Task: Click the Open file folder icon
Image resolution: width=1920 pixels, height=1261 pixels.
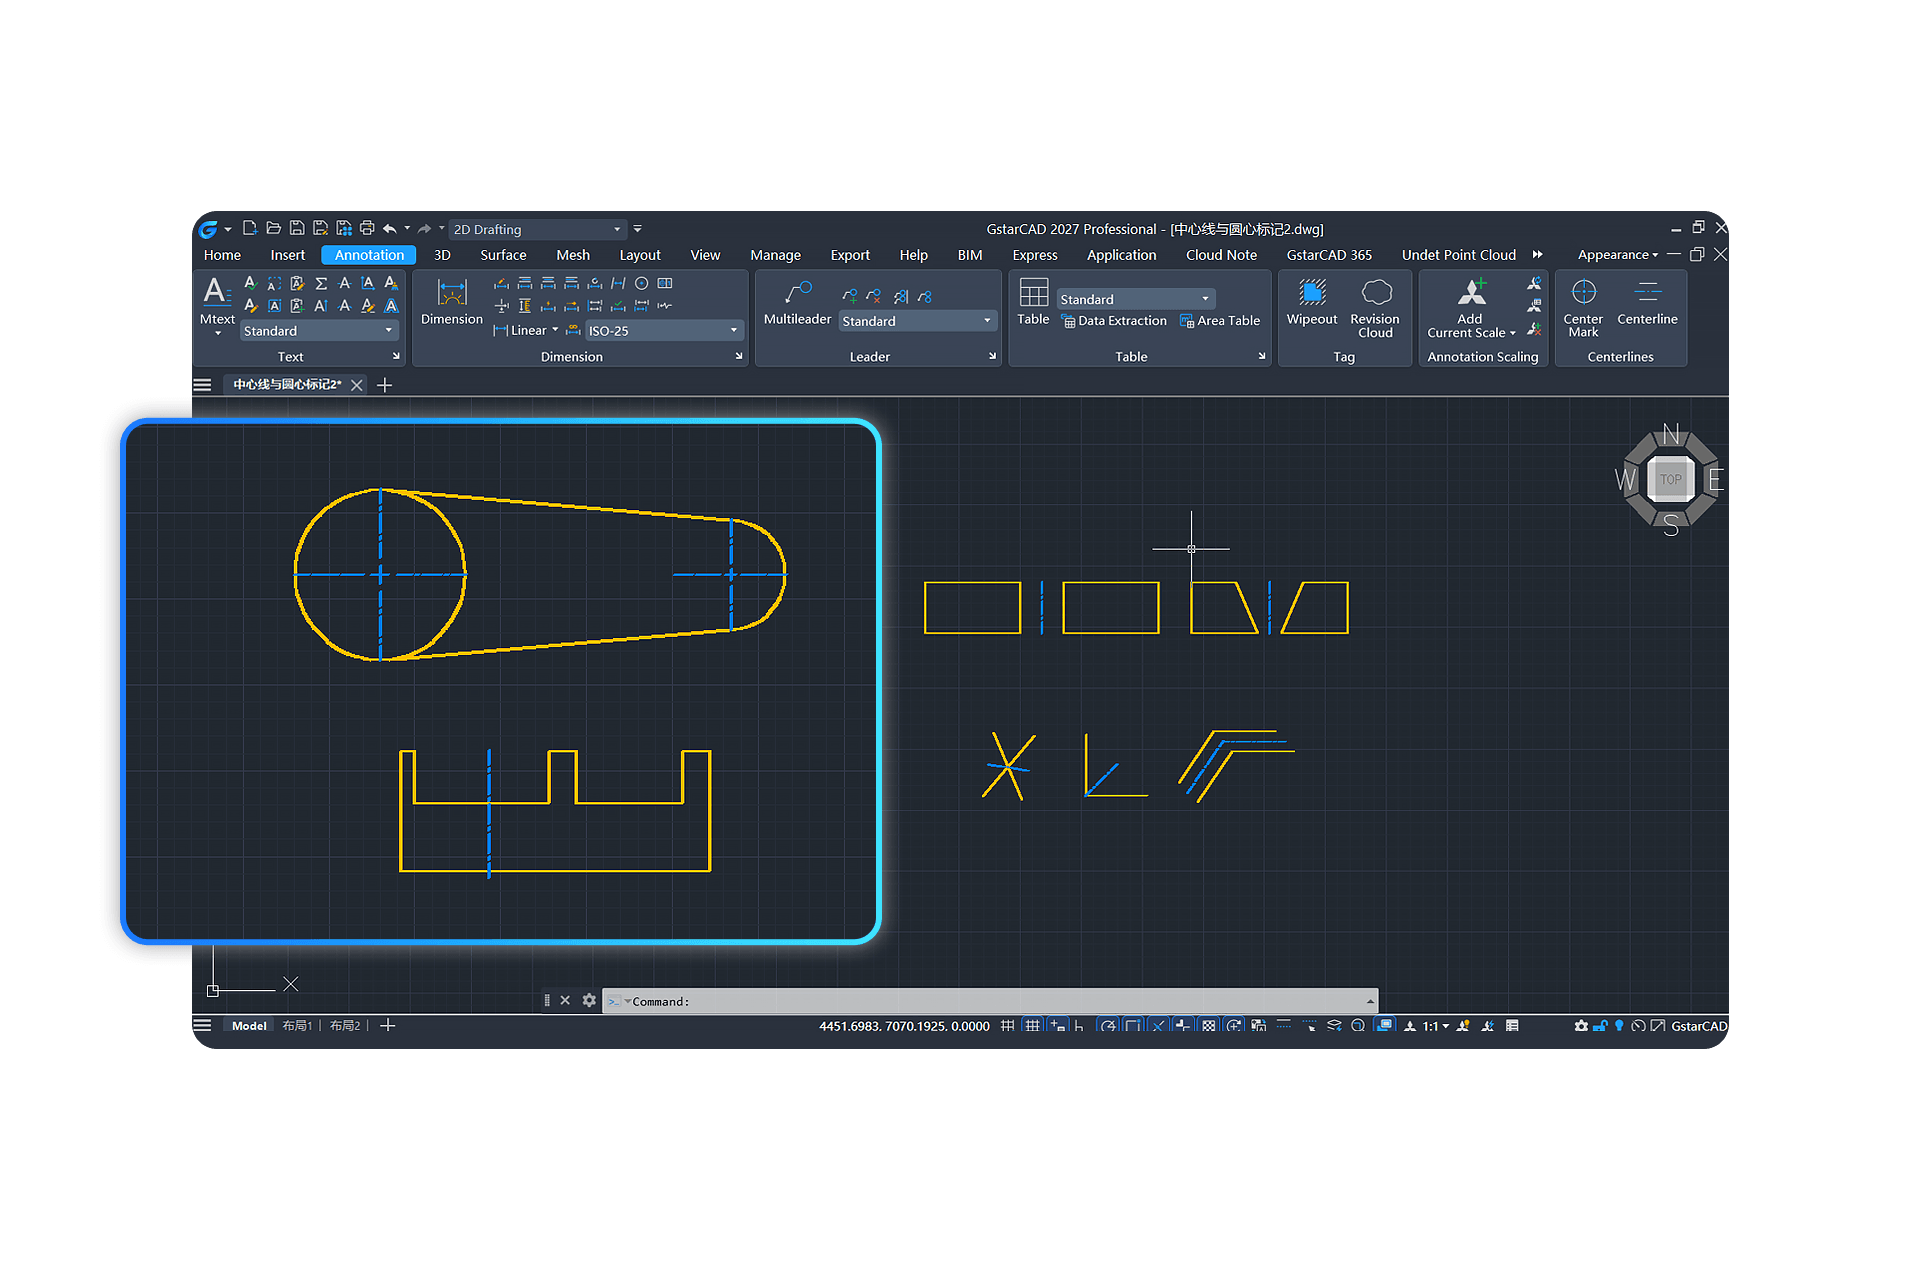Action: (x=273, y=228)
